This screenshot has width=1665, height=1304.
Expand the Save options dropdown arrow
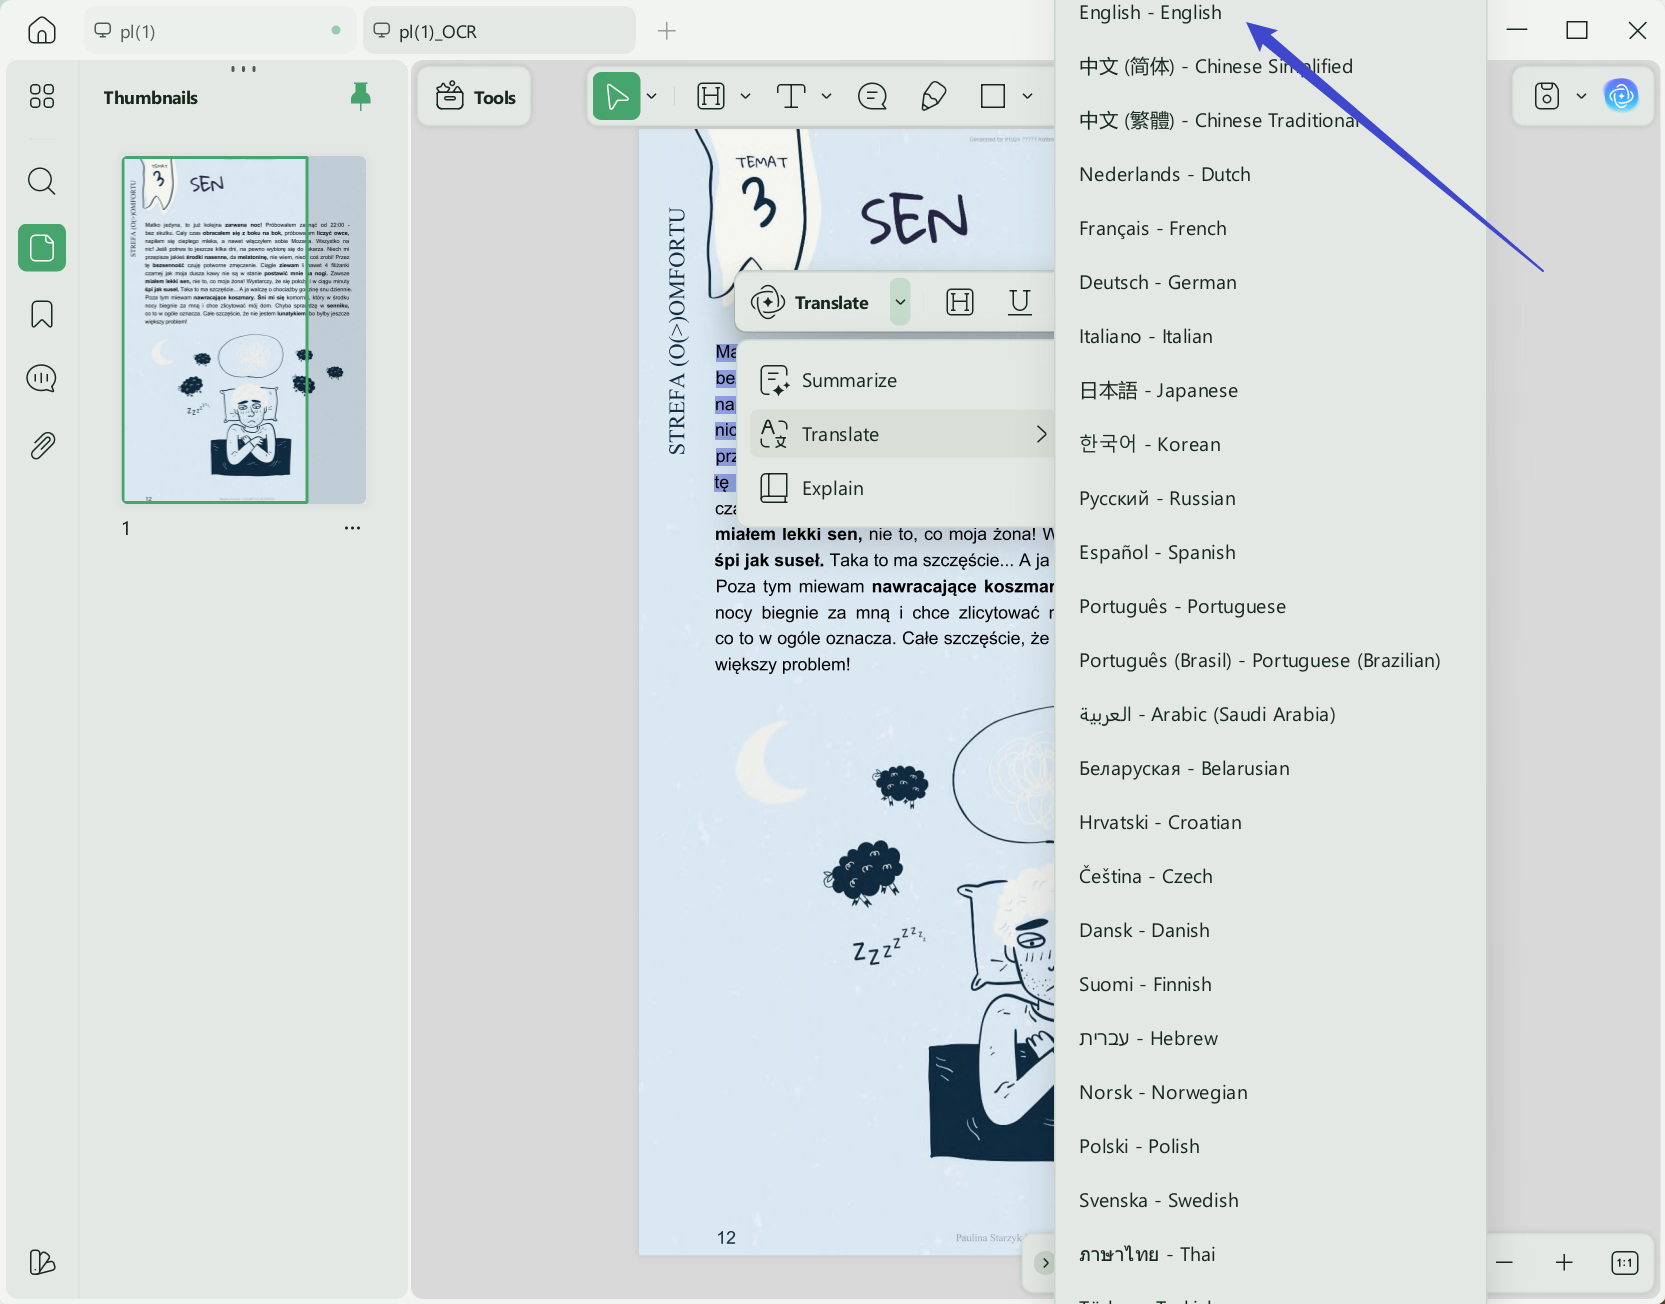coord(1581,96)
